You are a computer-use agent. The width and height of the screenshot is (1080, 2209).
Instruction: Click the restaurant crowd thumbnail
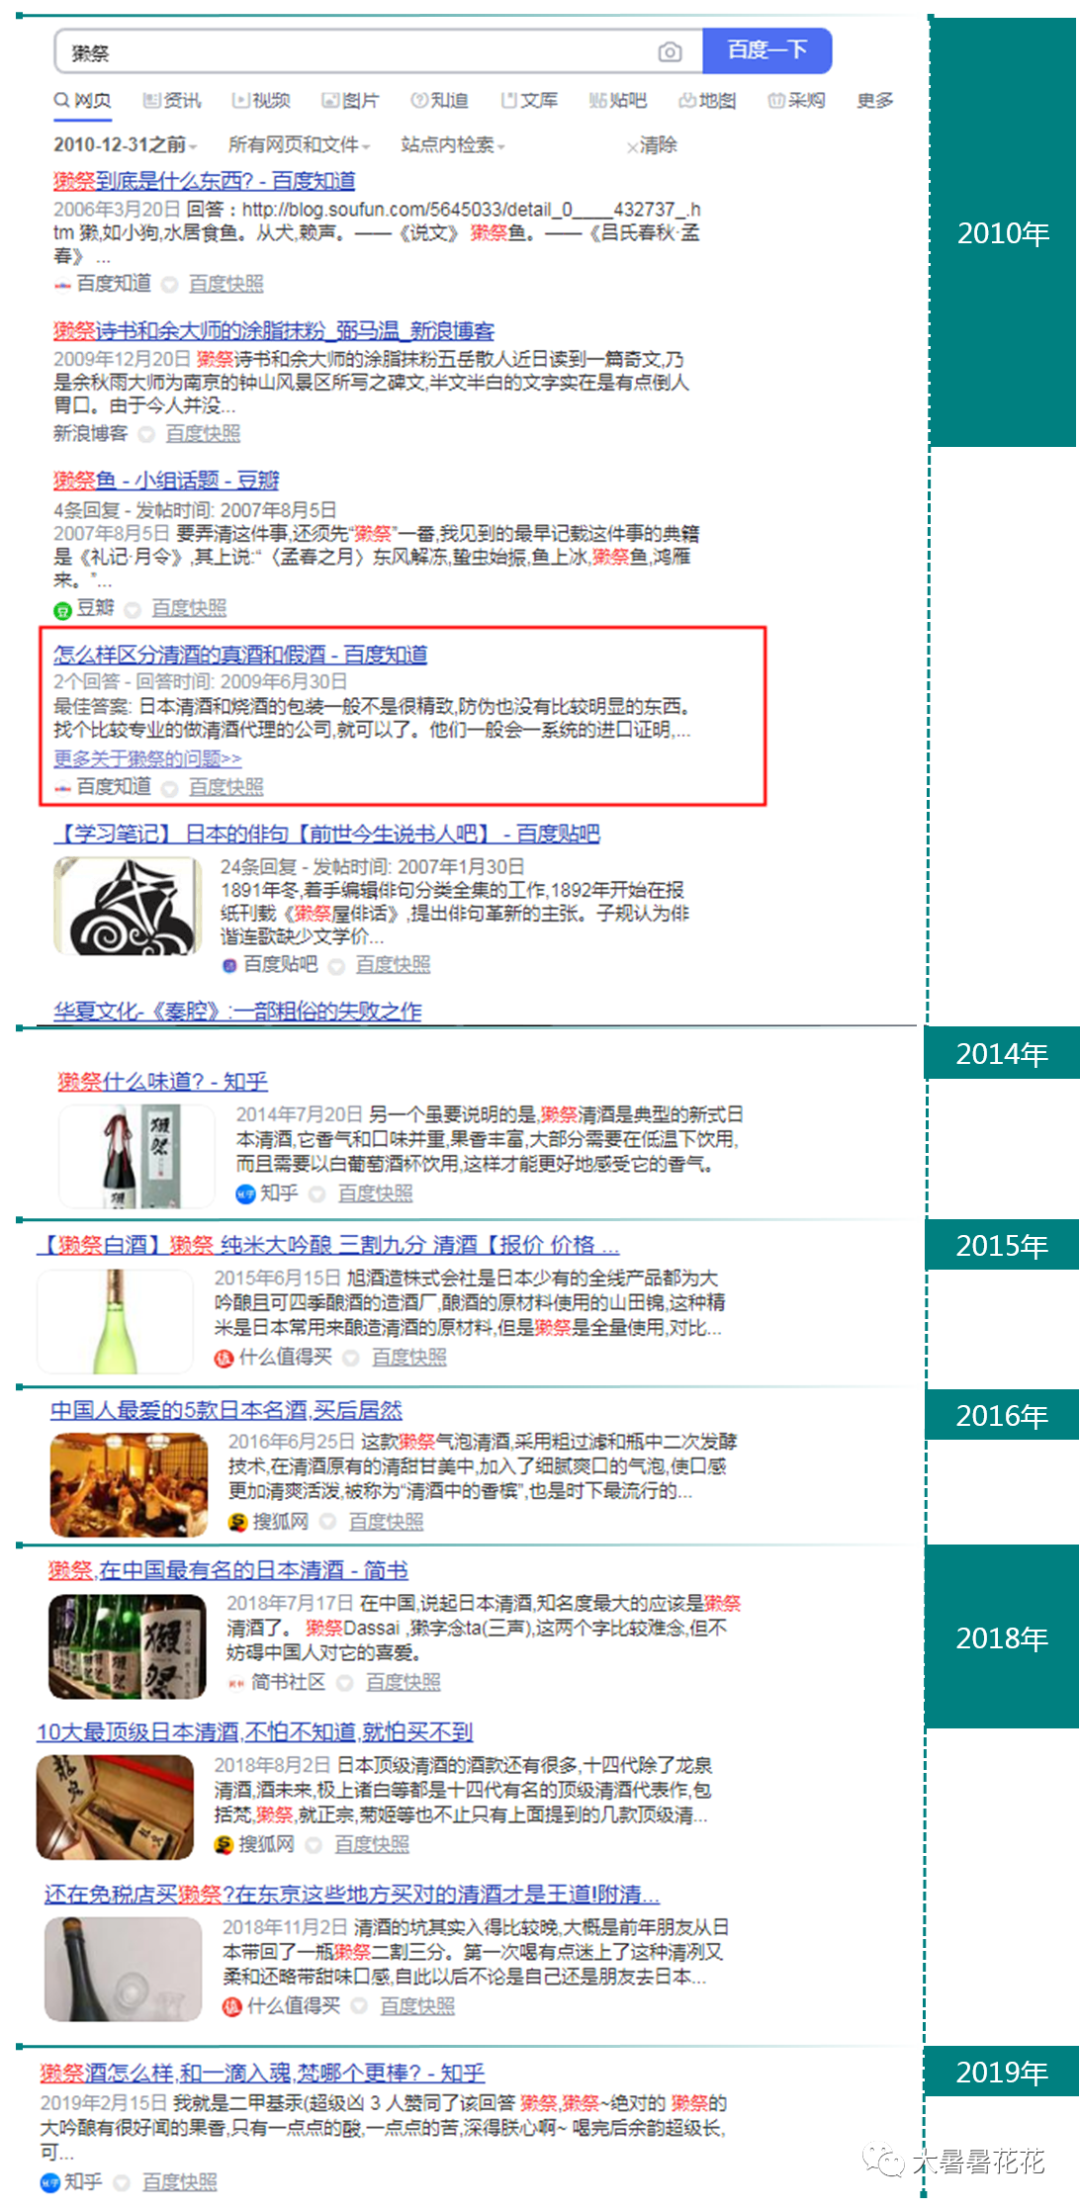(x=129, y=1485)
